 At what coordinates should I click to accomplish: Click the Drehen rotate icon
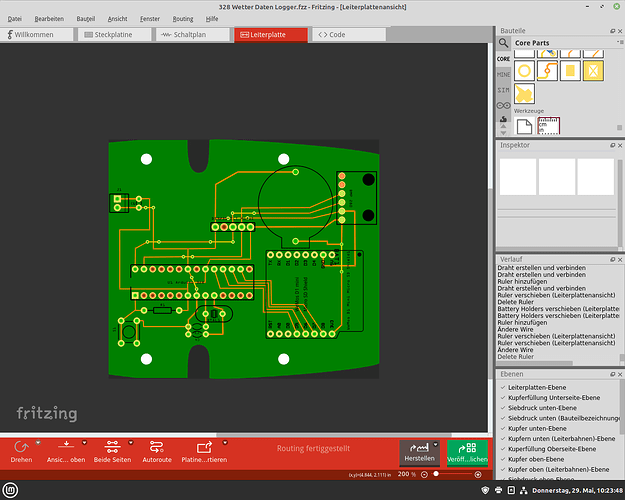click(x=20, y=447)
